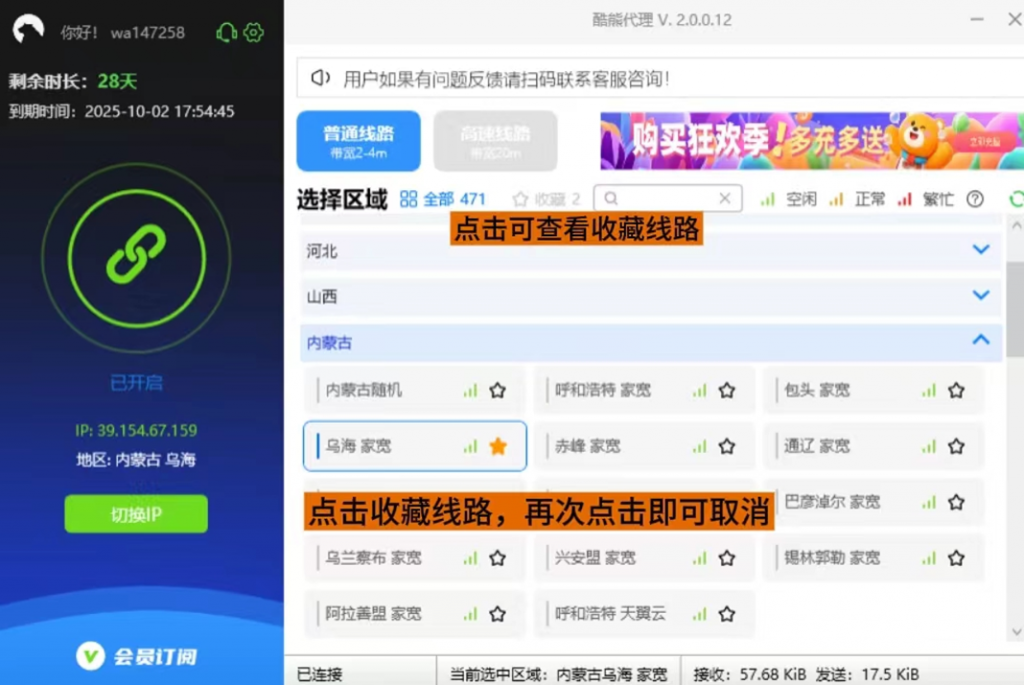Clear the search box with X icon
This screenshot has width=1024, height=685.
pyautogui.click(x=727, y=198)
